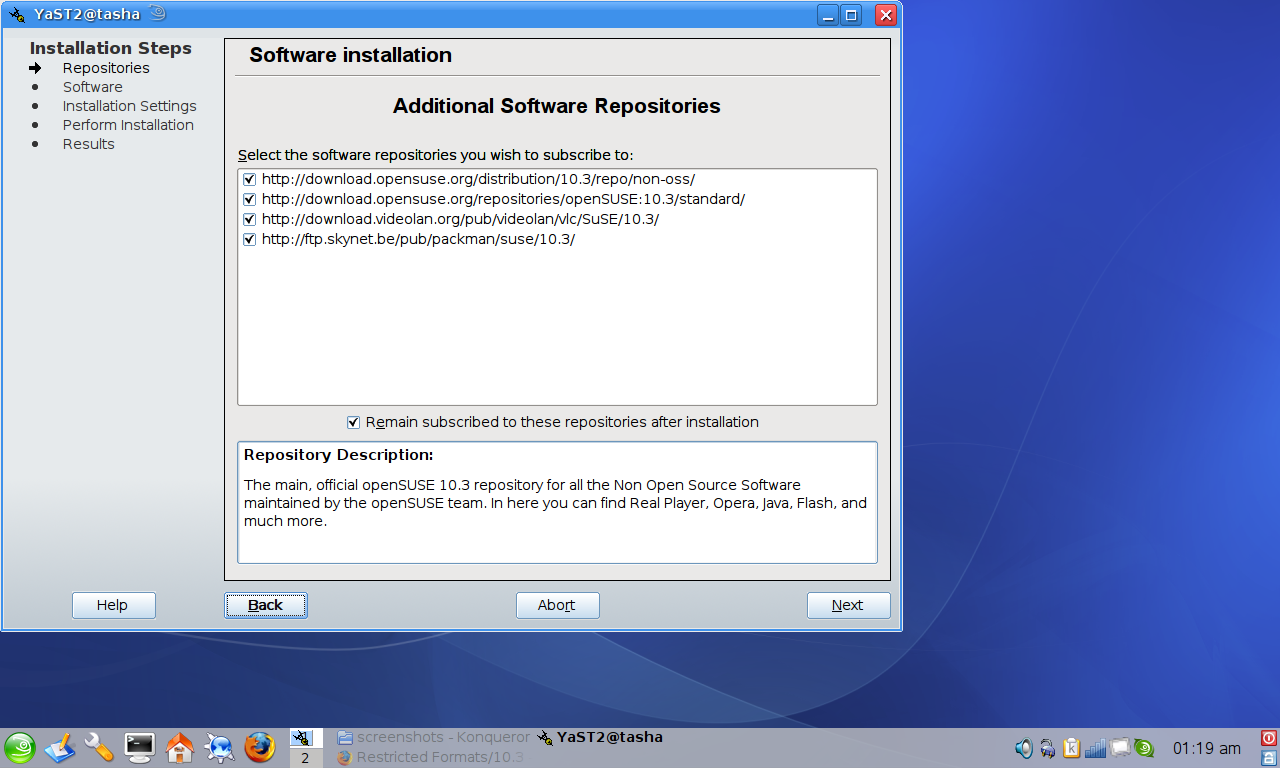Uncheck the packman skynet repository checkbox
1280x768 pixels.
250,240
